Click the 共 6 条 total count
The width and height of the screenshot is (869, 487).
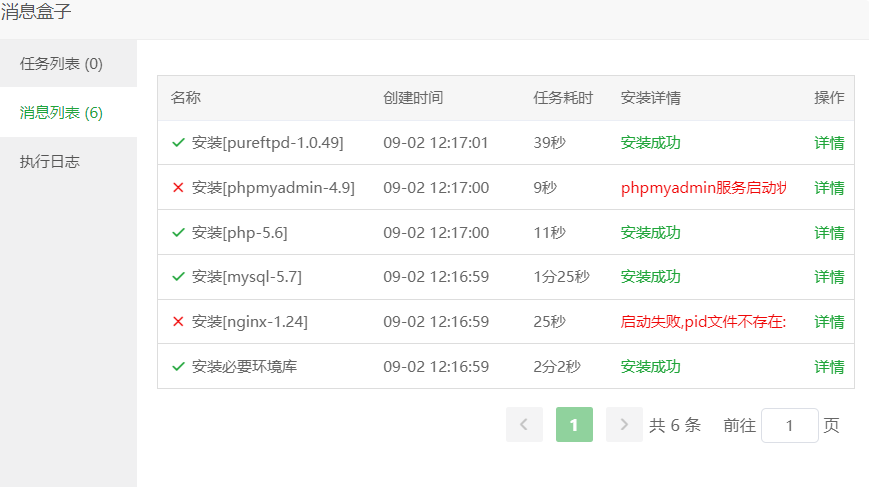click(x=675, y=425)
